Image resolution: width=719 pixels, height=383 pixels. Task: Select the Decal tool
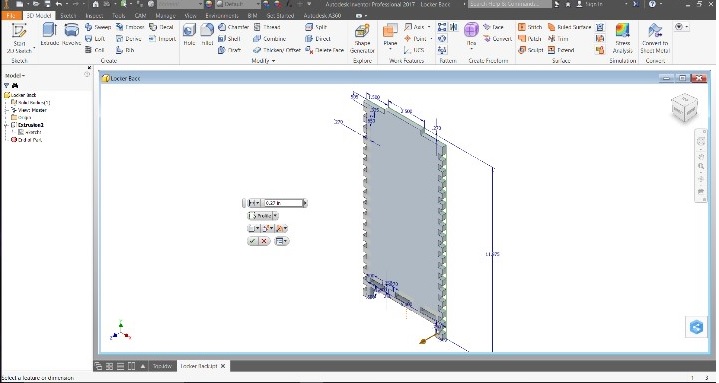(162, 27)
